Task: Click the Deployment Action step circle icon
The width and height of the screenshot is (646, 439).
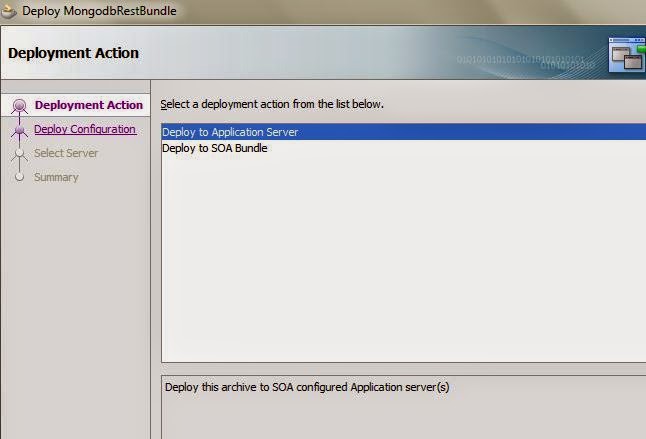Action: pos(19,105)
